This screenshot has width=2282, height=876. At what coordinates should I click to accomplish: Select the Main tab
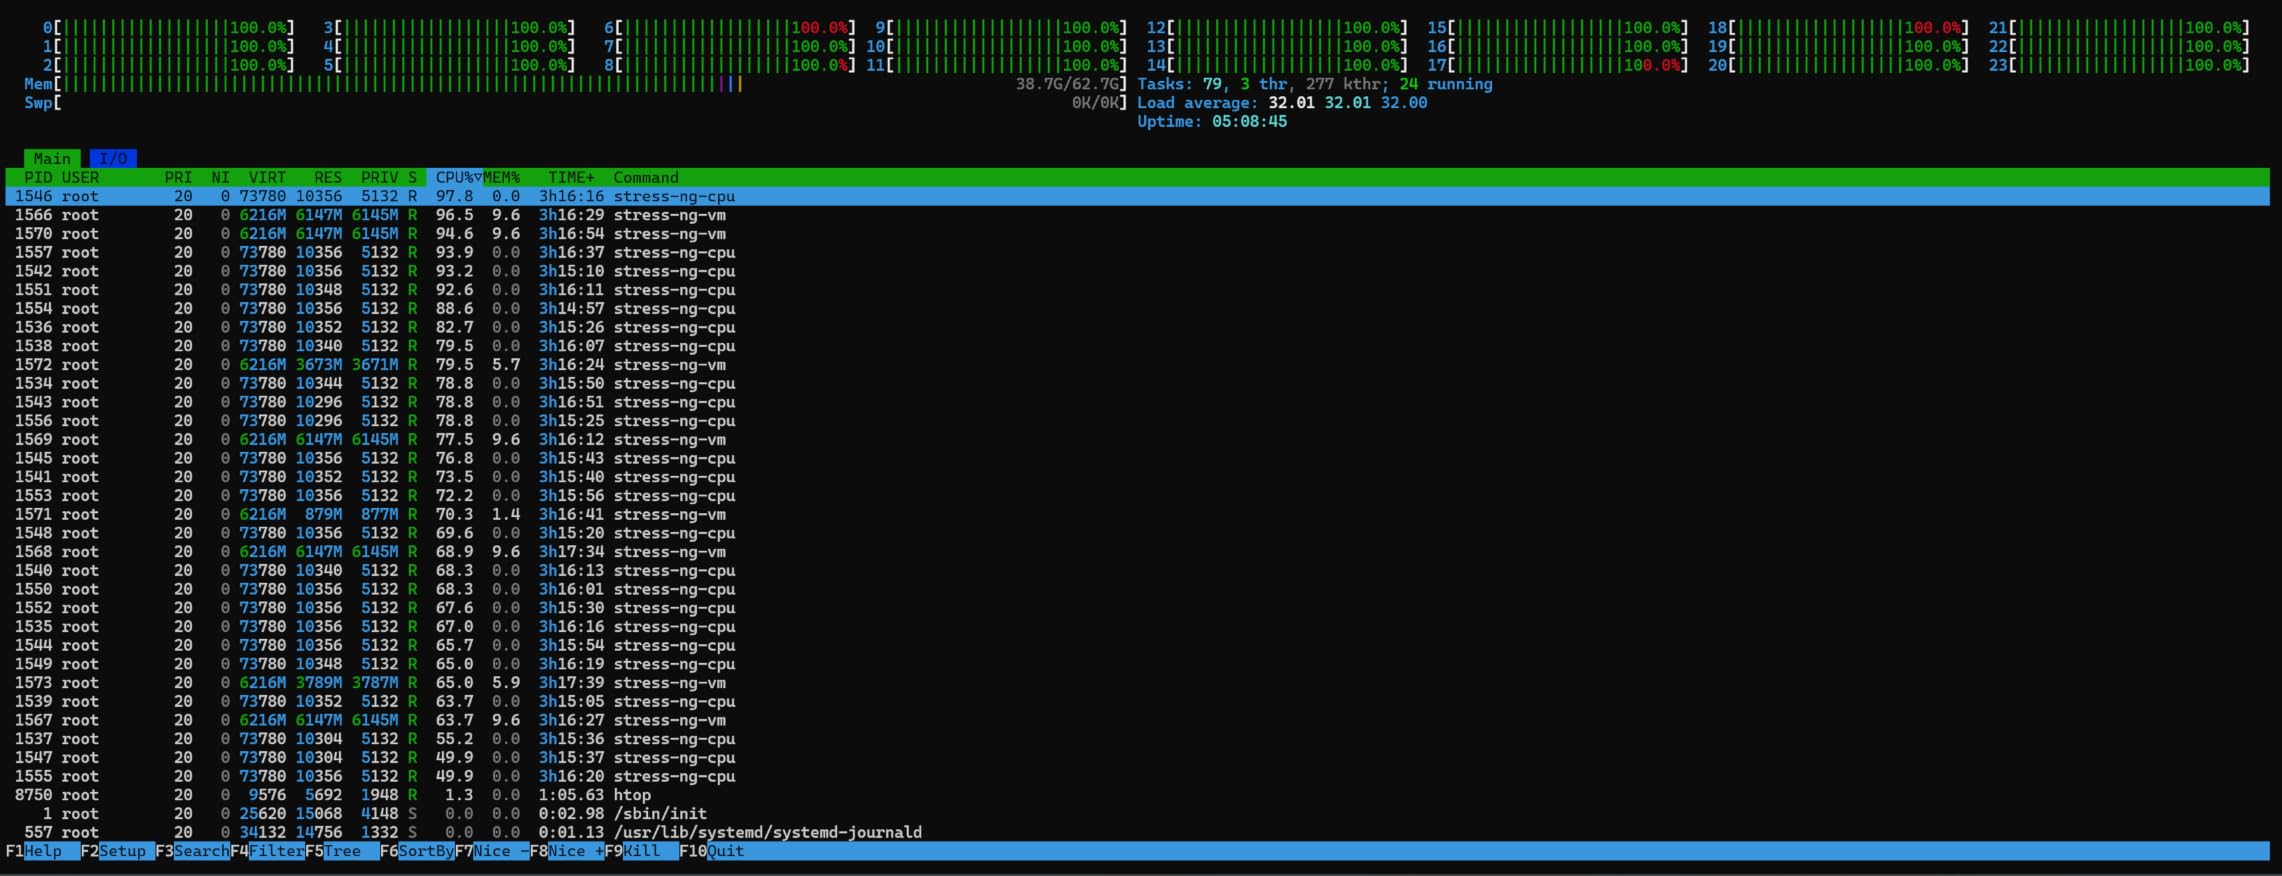(52, 159)
